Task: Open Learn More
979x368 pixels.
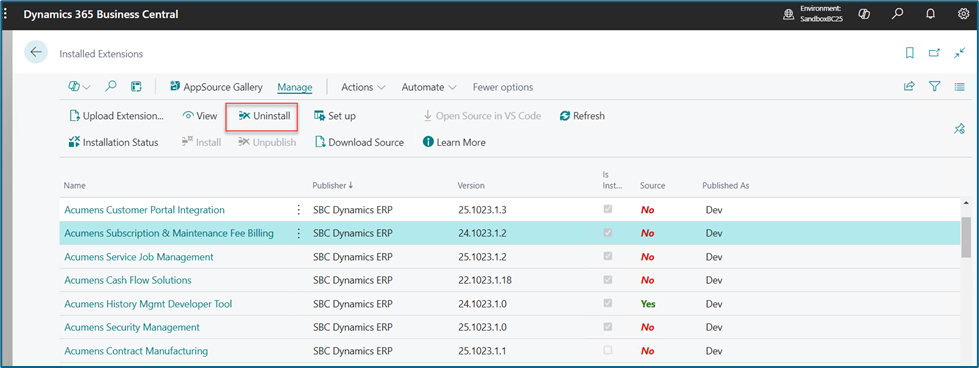Action: [x=455, y=142]
